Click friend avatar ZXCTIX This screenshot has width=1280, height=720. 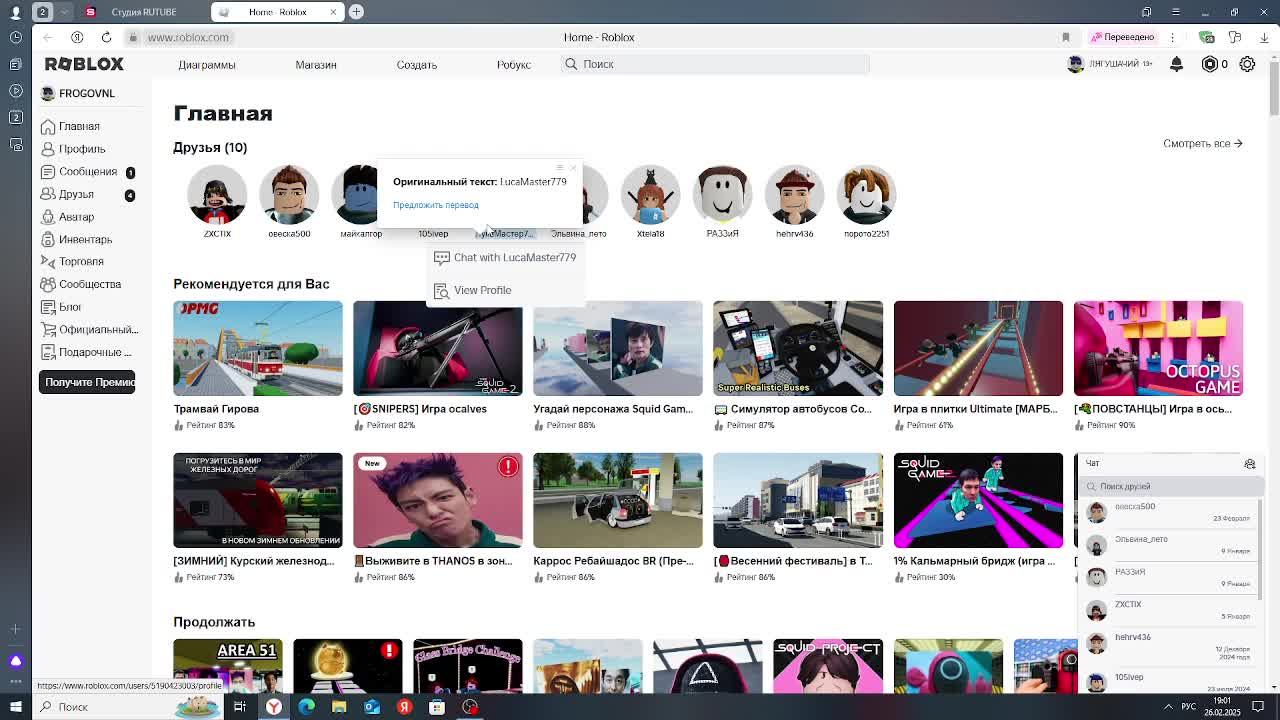(217, 195)
